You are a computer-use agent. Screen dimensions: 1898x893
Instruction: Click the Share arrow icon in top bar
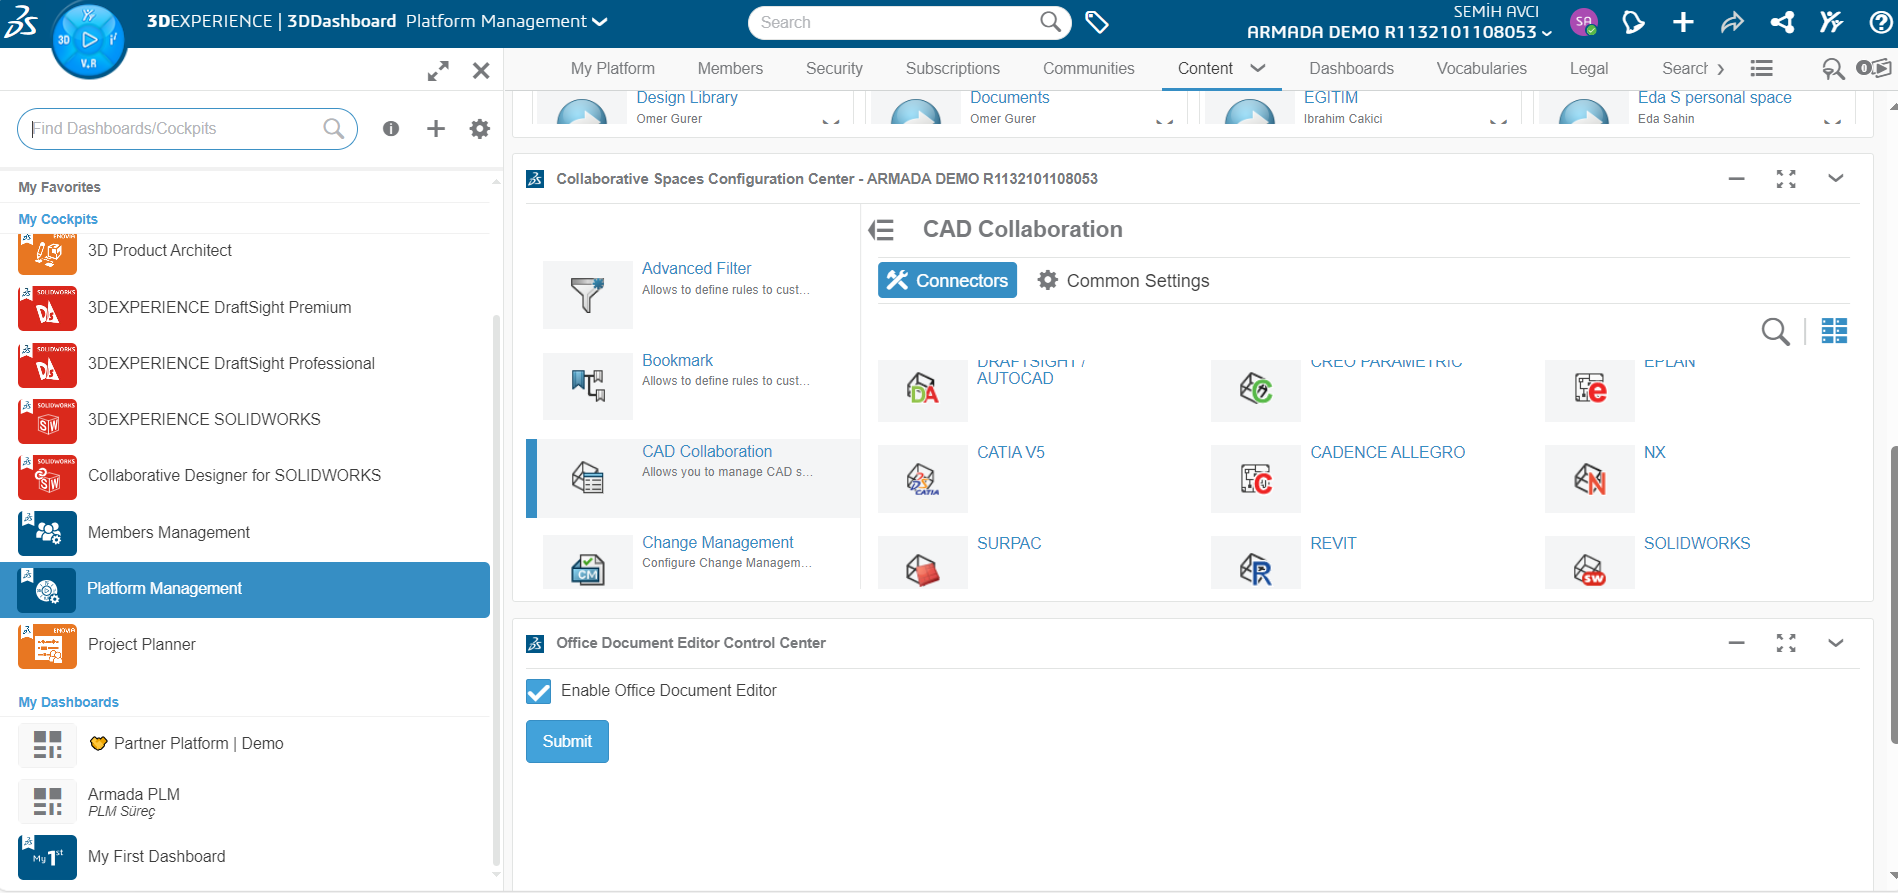pos(1732,22)
